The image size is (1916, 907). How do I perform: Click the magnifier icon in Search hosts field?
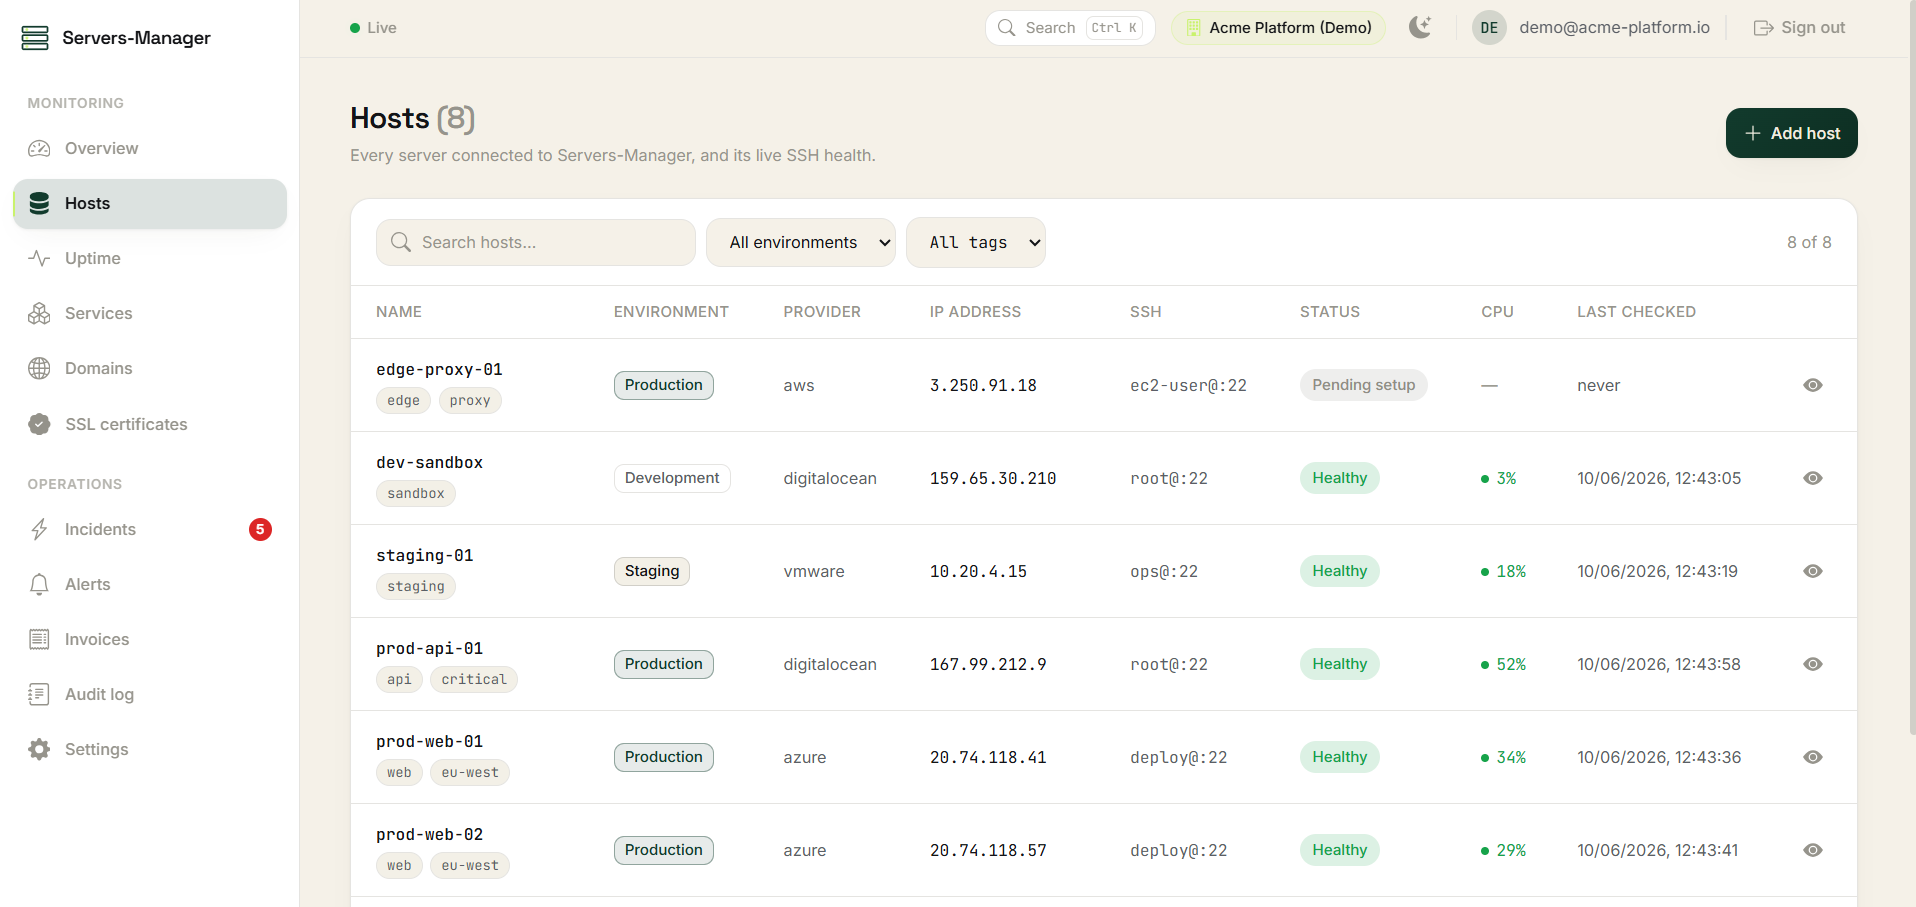(x=401, y=242)
